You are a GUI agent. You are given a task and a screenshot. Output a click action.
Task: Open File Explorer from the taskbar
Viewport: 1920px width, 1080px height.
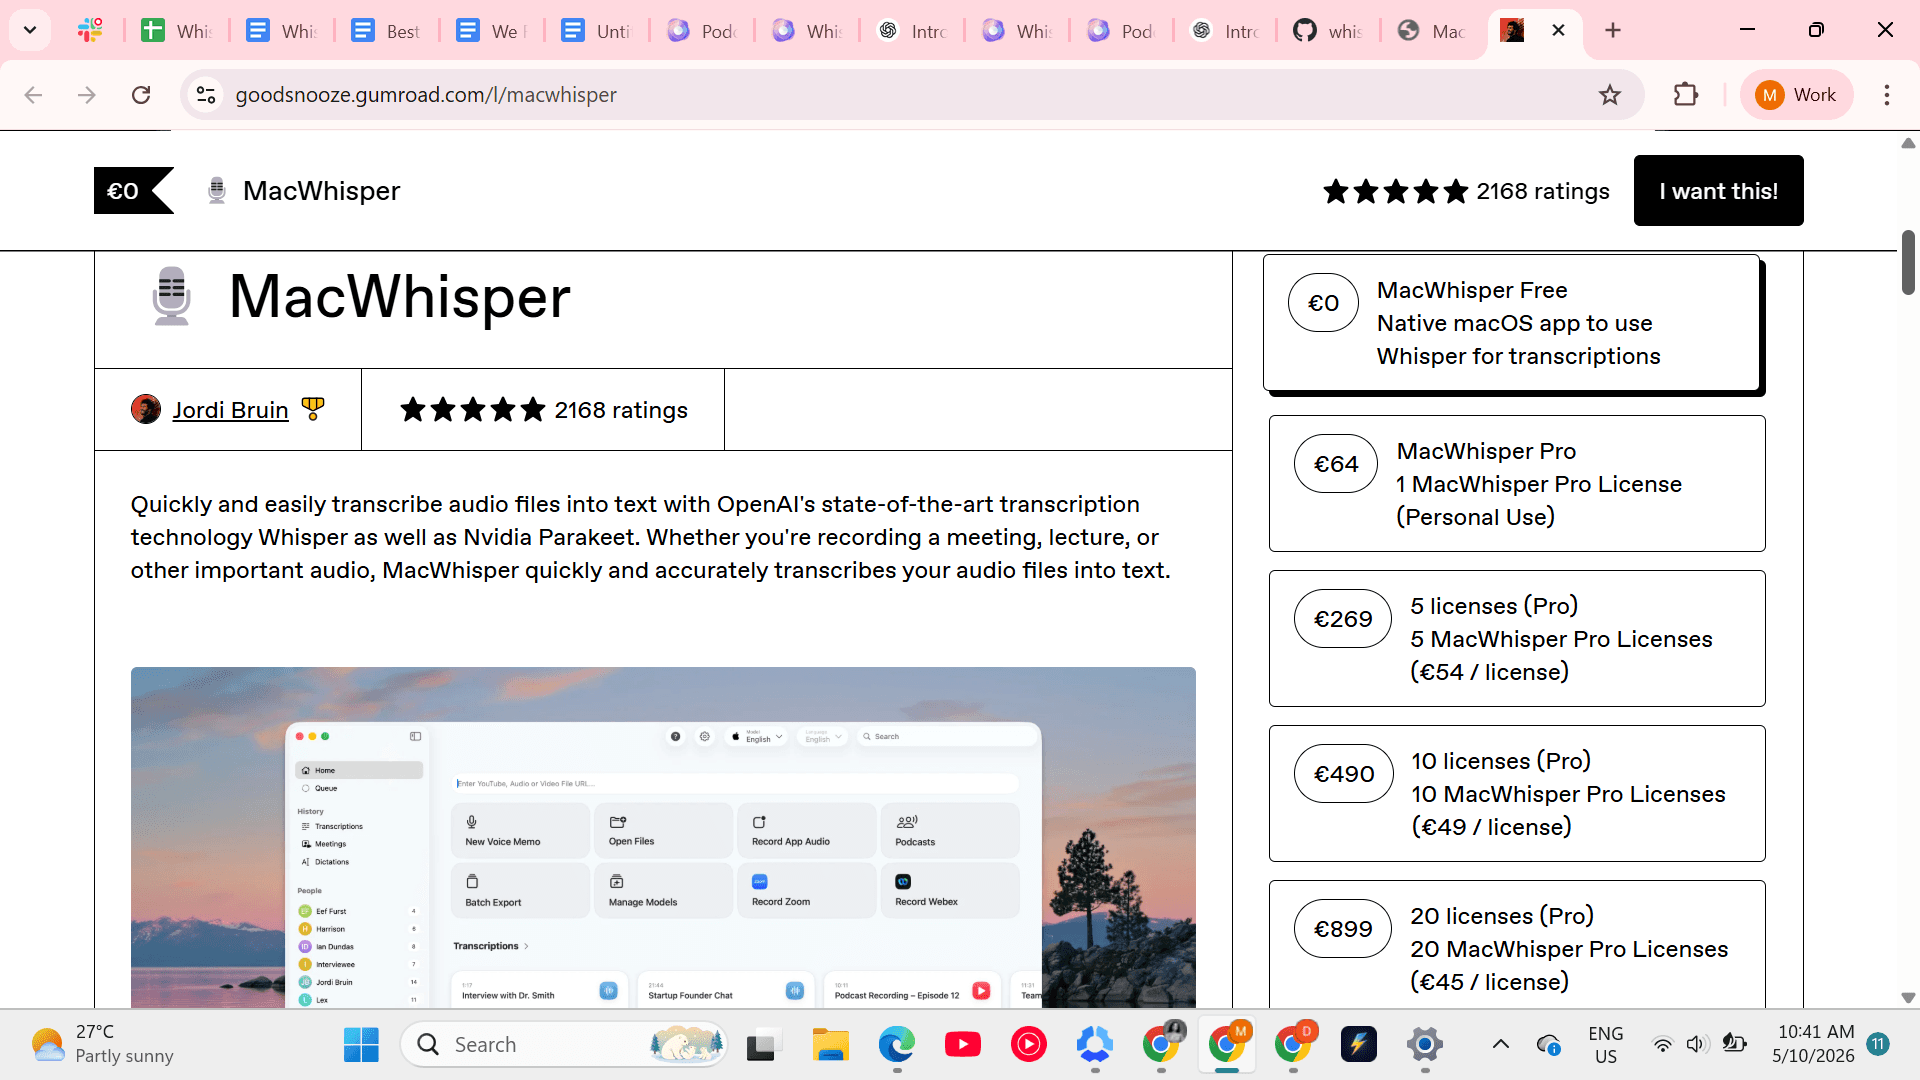click(x=830, y=1045)
